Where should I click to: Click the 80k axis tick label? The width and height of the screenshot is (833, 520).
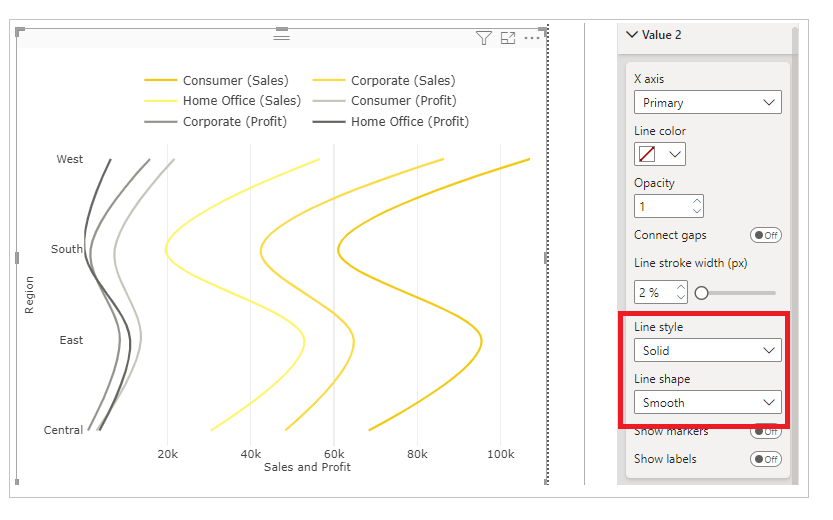pos(417,454)
